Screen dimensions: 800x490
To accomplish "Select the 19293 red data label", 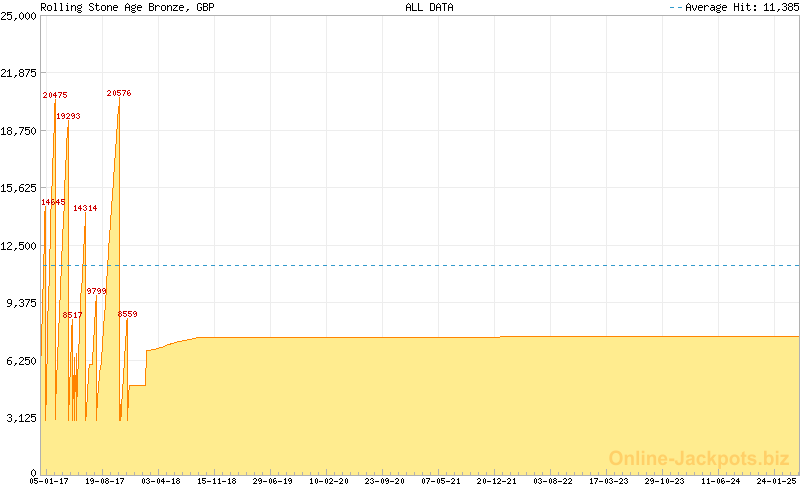I will click(68, 116).
